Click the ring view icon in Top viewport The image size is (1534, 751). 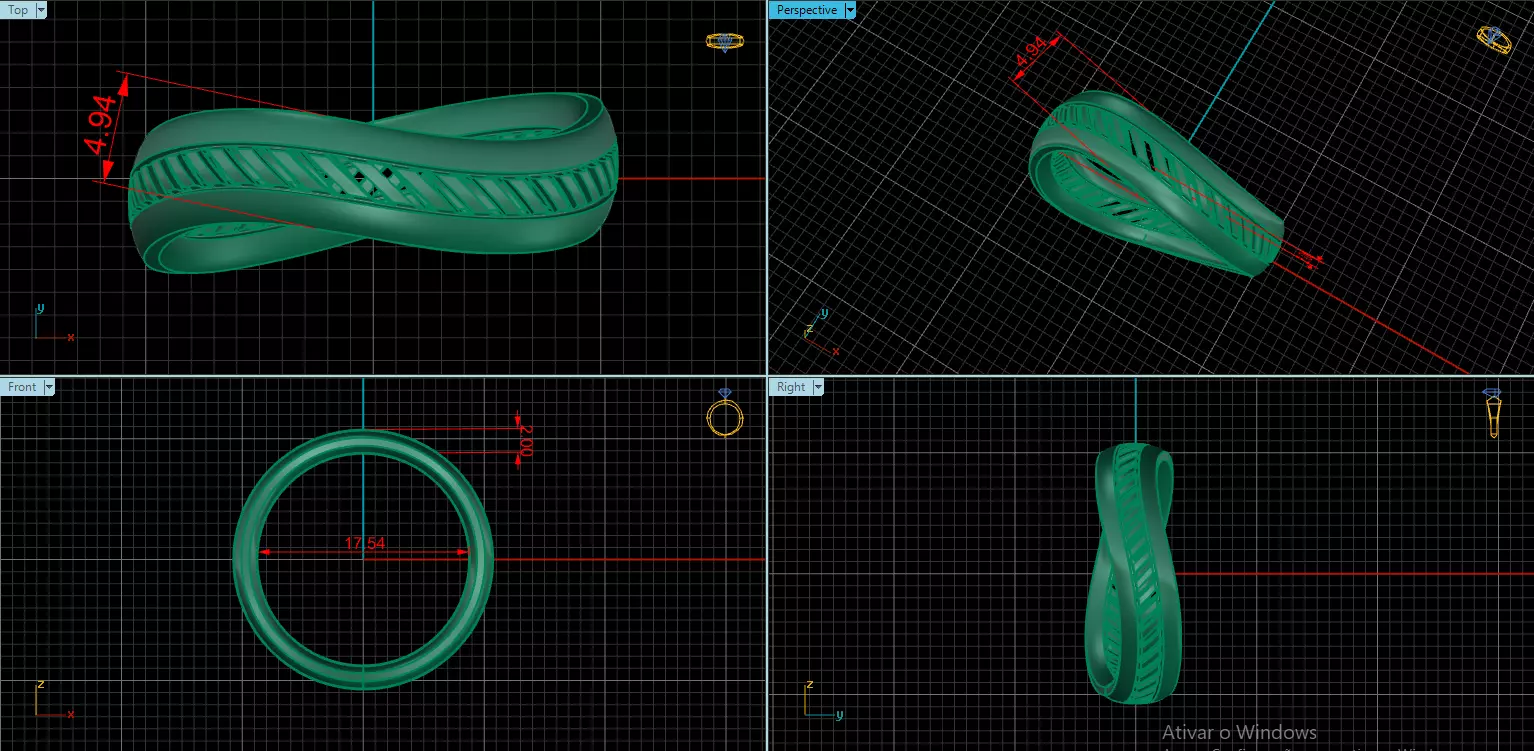(725, 42)
